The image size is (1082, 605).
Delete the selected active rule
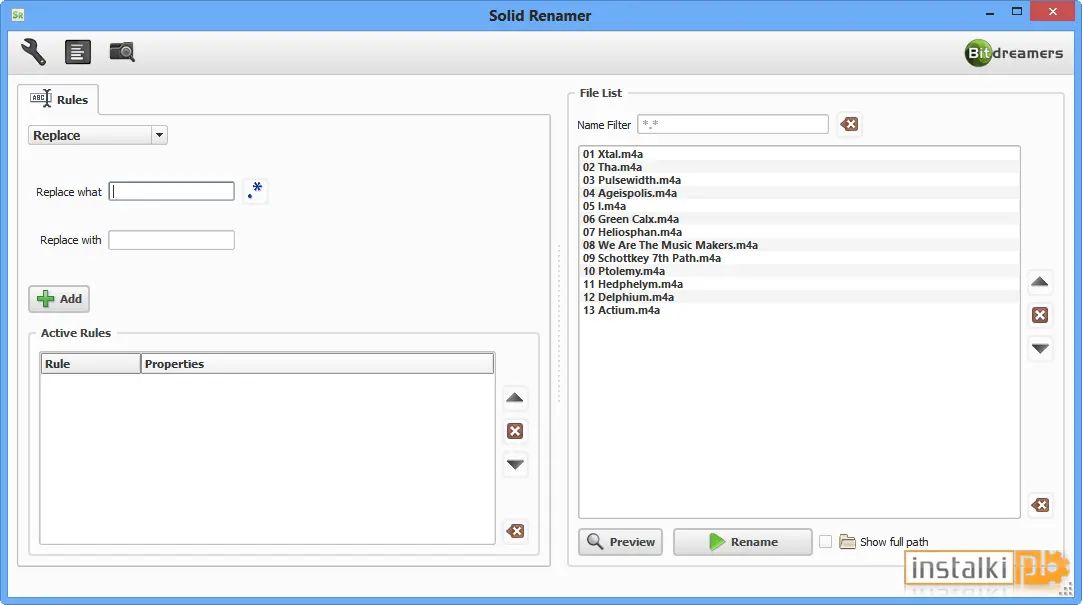click(515, 431)
